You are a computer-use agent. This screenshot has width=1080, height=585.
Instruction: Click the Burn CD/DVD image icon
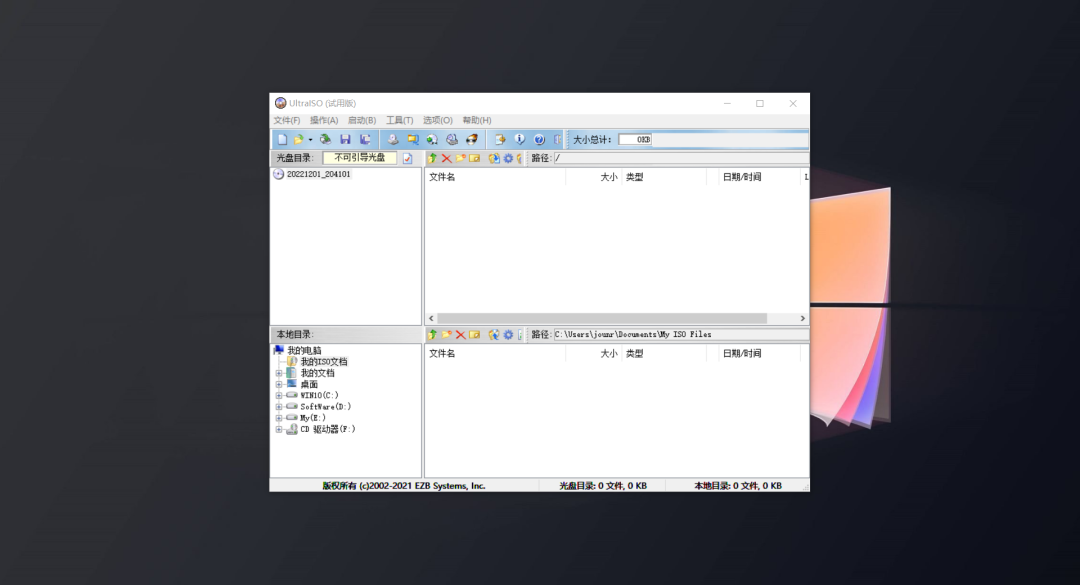pyautogui.click(x=472, y=139)
